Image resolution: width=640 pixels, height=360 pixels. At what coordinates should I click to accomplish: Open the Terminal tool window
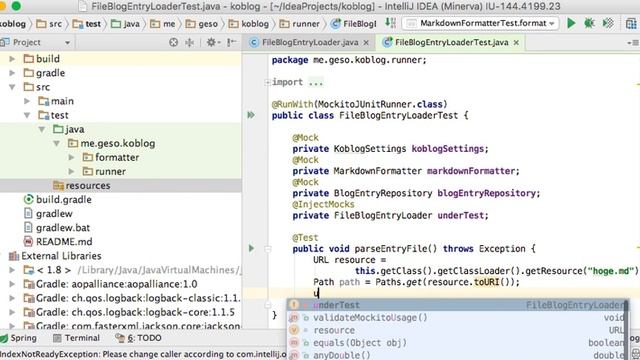pyautogui.click(x=77, y=338)
